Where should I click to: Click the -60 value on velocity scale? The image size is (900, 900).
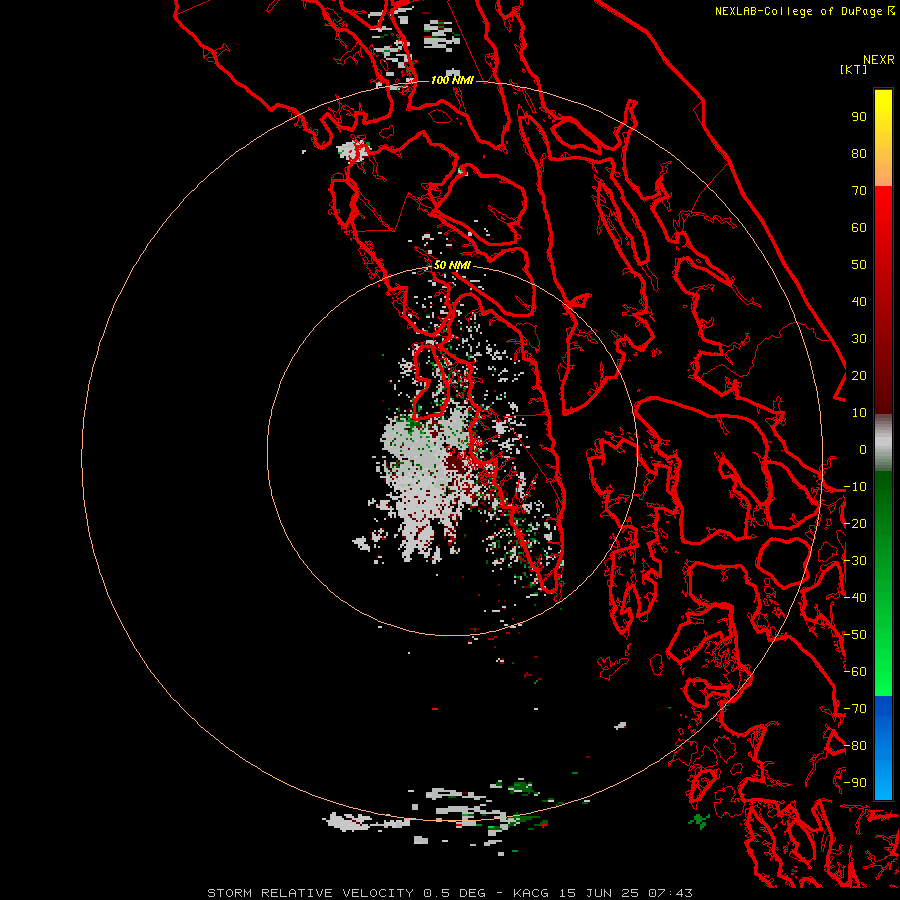(x=855, y=672)
